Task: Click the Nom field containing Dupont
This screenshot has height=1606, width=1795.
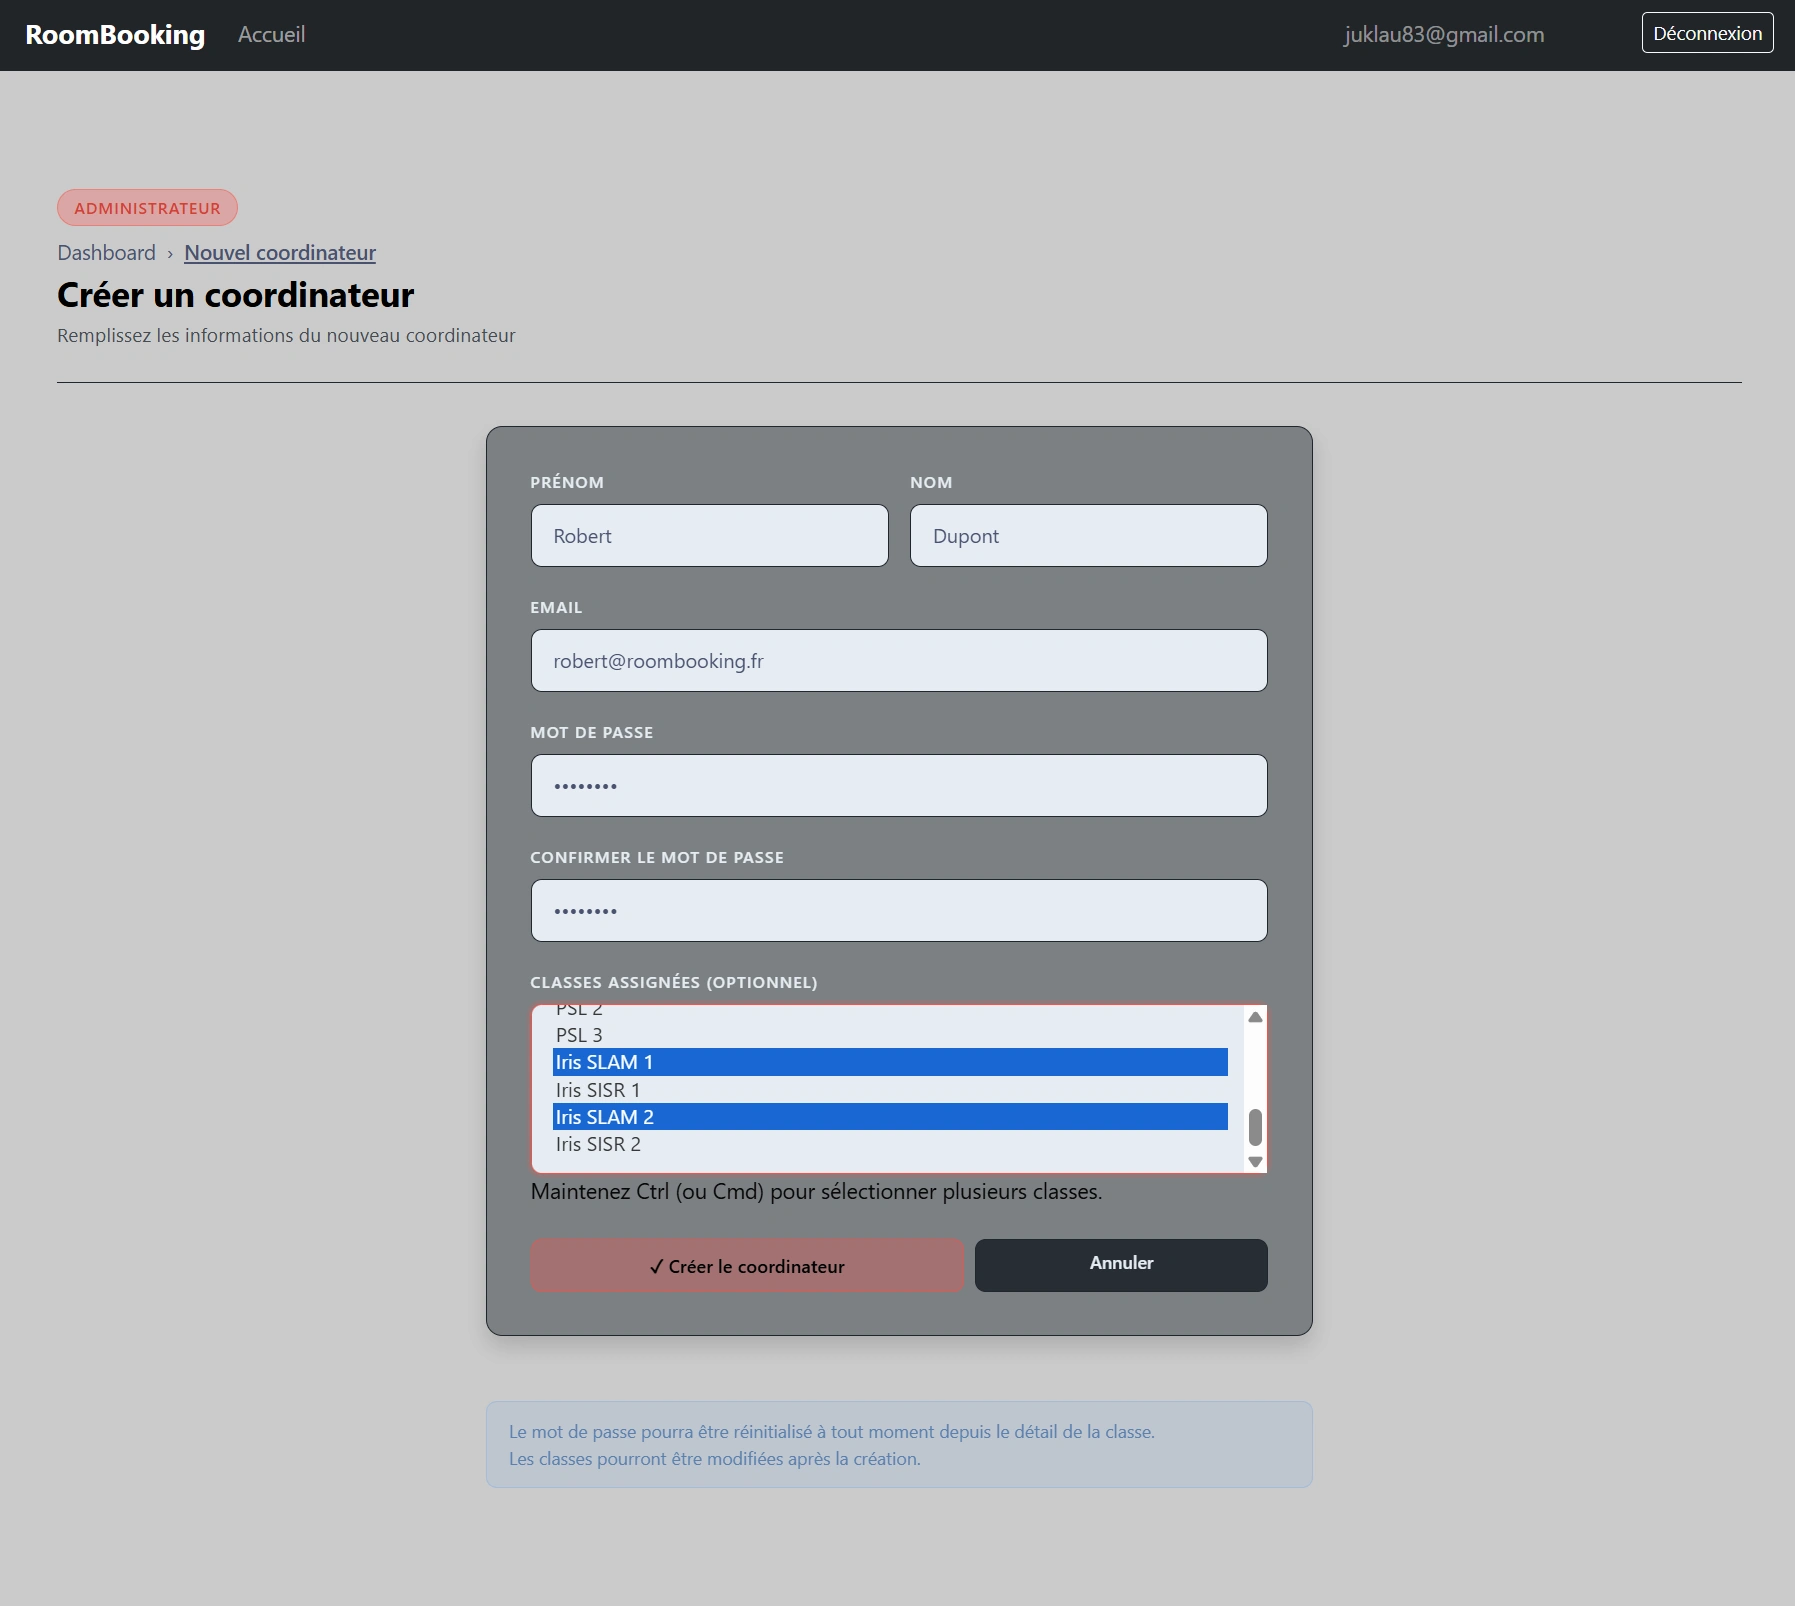Action: click(x=1088, y=535)
